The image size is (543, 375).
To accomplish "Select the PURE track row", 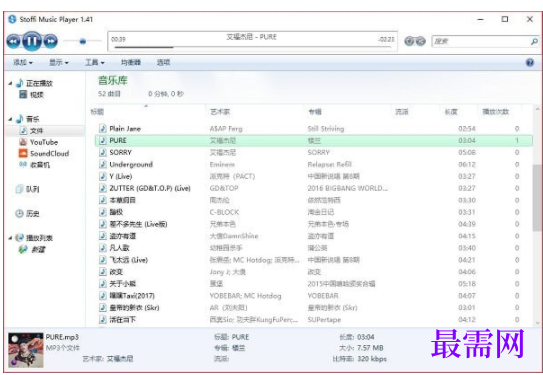I will [x=314, y=141].
